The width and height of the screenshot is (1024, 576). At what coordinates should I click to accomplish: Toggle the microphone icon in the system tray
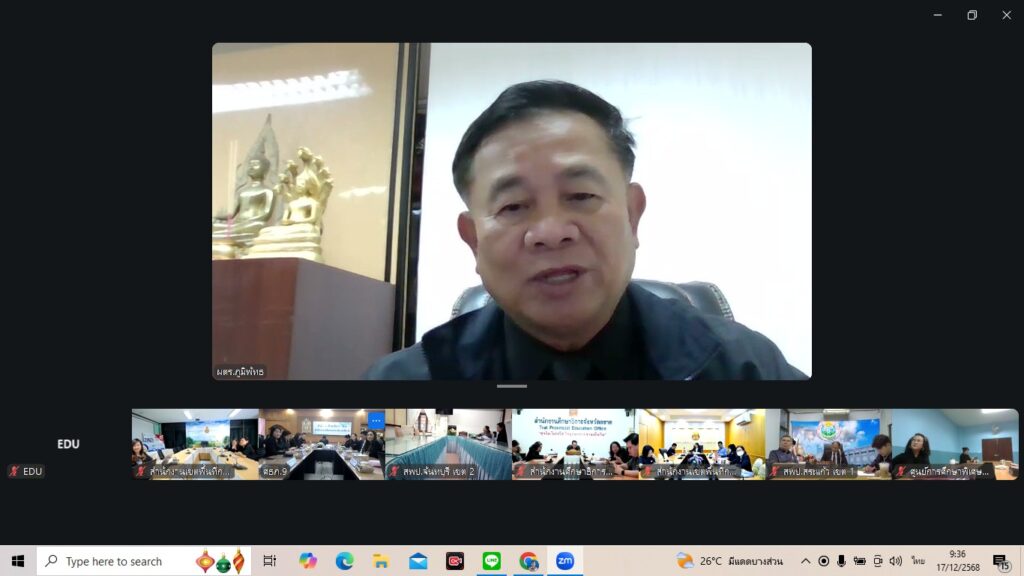(841, 561)
